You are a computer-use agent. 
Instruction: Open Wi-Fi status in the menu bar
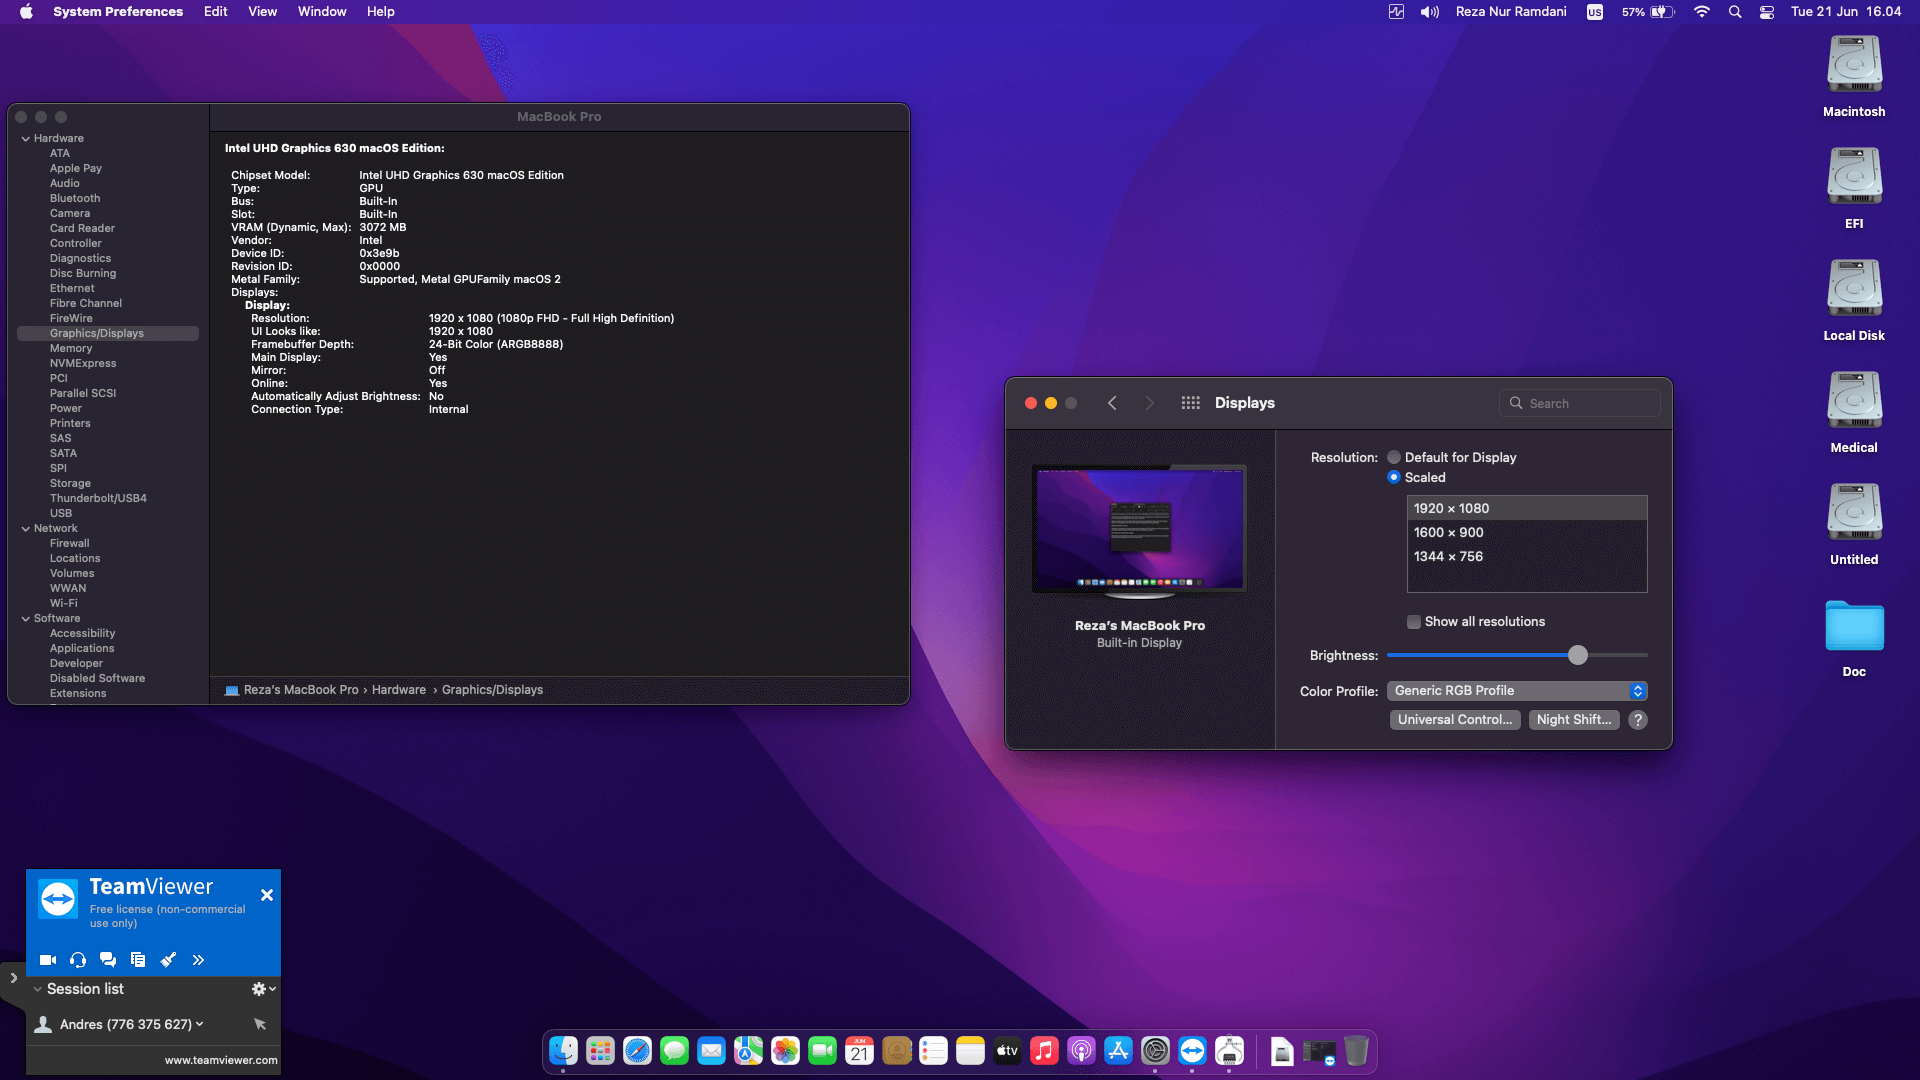(1701, 12)
